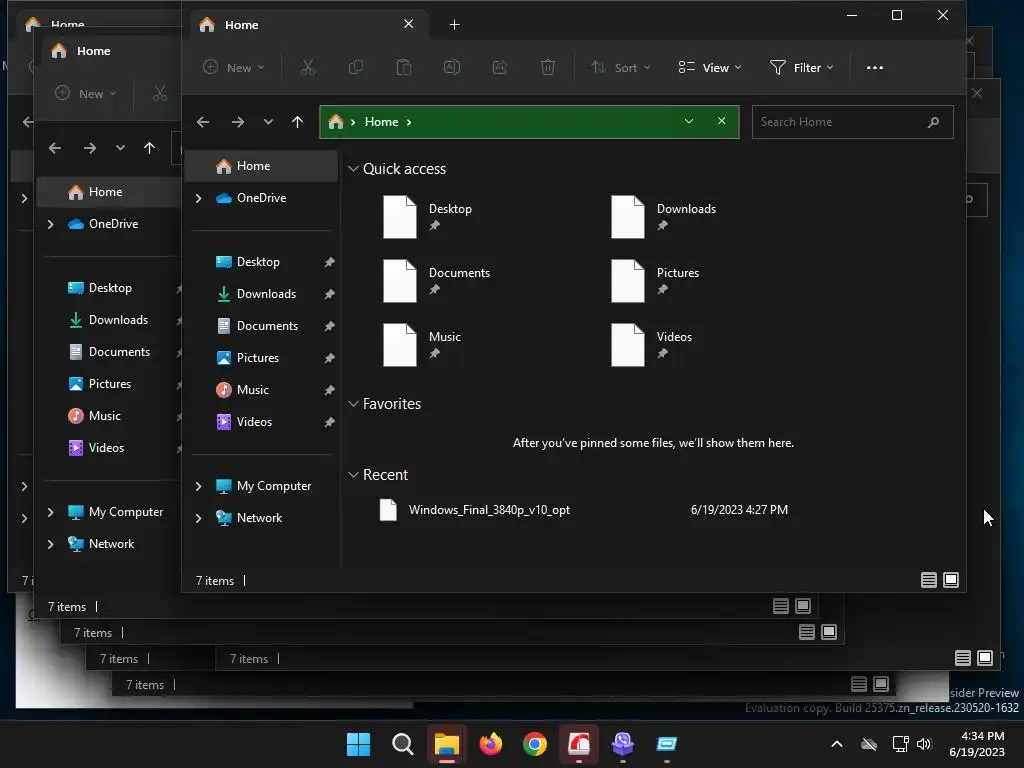The width and height of the screenshot is (1024, 768).
Task: Click the Rename icon in the front window's toolbar
Action: [x=452, y=67]
